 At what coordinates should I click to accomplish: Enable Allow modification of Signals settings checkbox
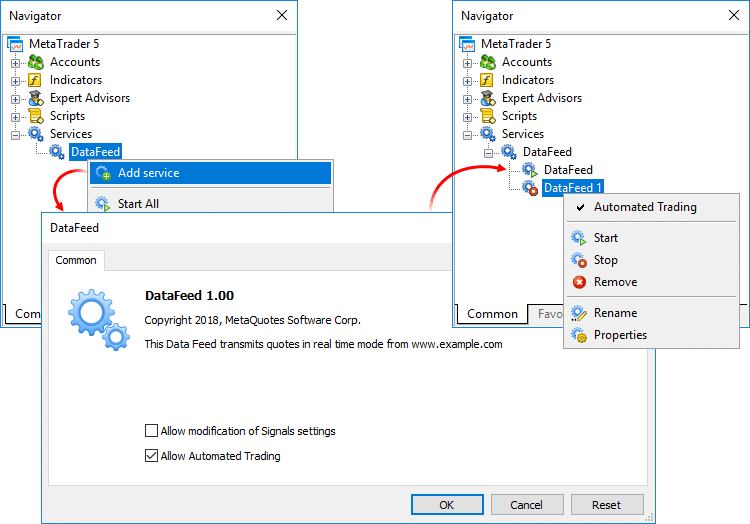point(151,431)
